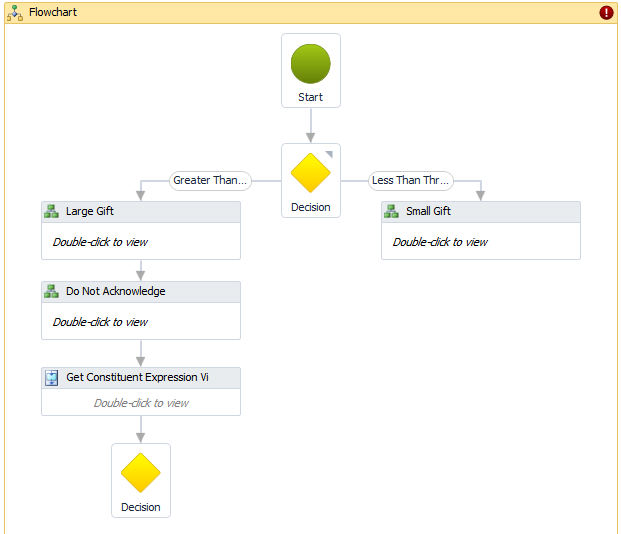Click the Large Gift activity icon
This screenshot has width=621, height=534.
point(52,211)
